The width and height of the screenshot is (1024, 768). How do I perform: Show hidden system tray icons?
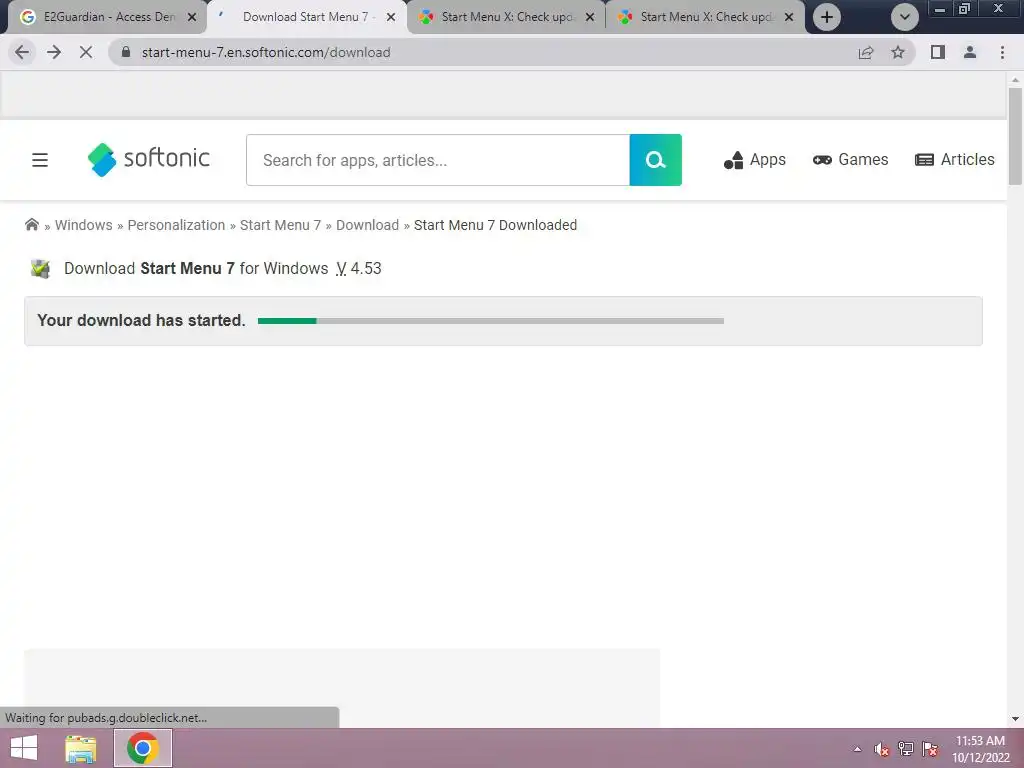click(857, 749)
